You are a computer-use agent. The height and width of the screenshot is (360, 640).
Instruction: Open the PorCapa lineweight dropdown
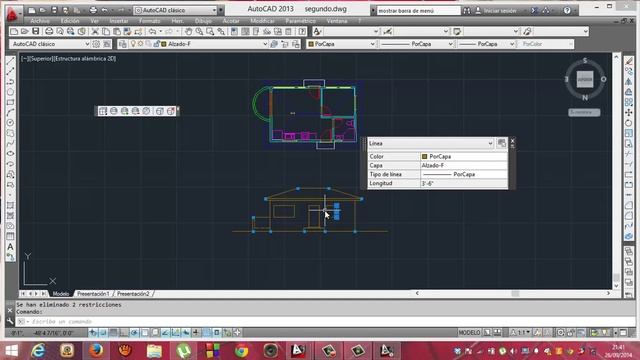[x=512, y=44]
